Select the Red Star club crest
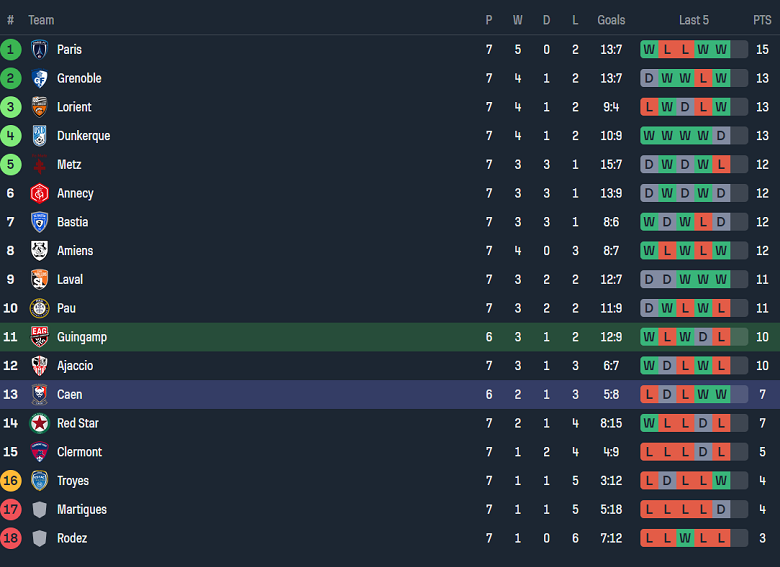Viewport: 780px width, 567px height. pyautogui.click(x=40, y=423)
